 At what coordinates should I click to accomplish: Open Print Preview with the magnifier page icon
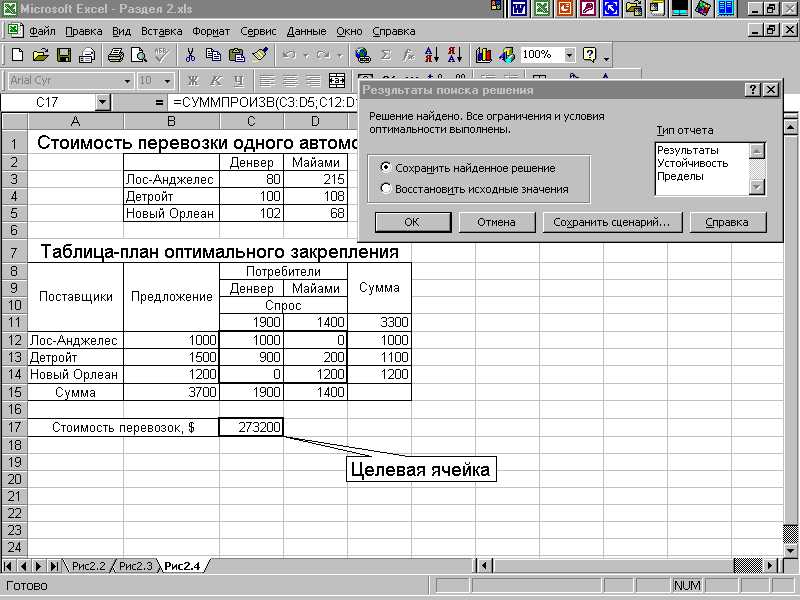tap(139, 55)
